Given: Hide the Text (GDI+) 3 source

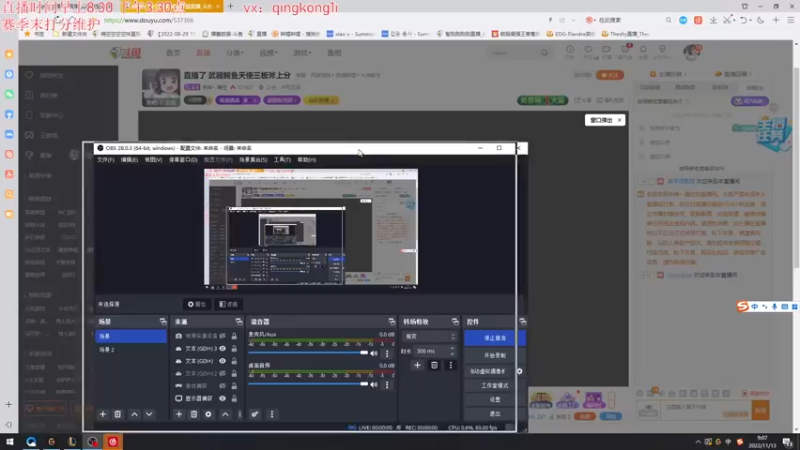Looking at the screenshot, I should pos(222,348).
